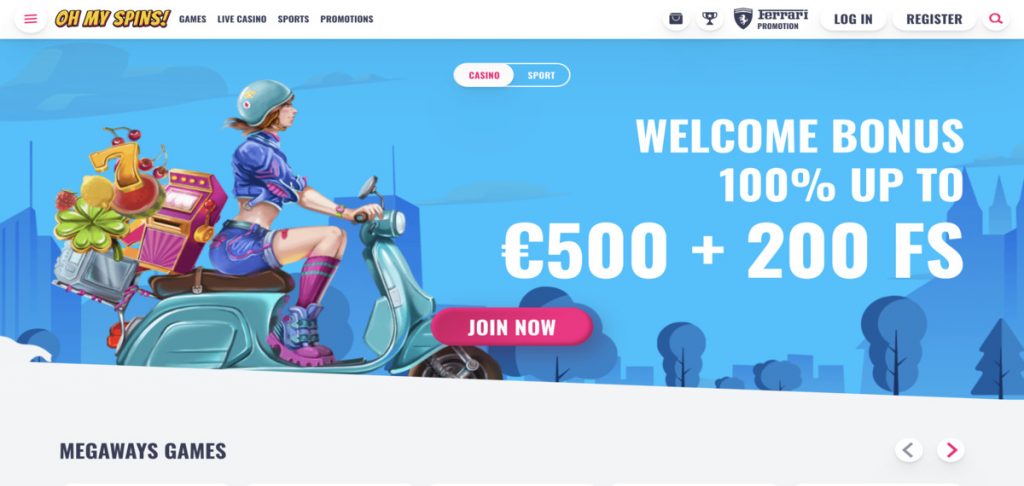Click the welcome bonus banner text
Screen dimensions: 1024x486
click(733, 199)
